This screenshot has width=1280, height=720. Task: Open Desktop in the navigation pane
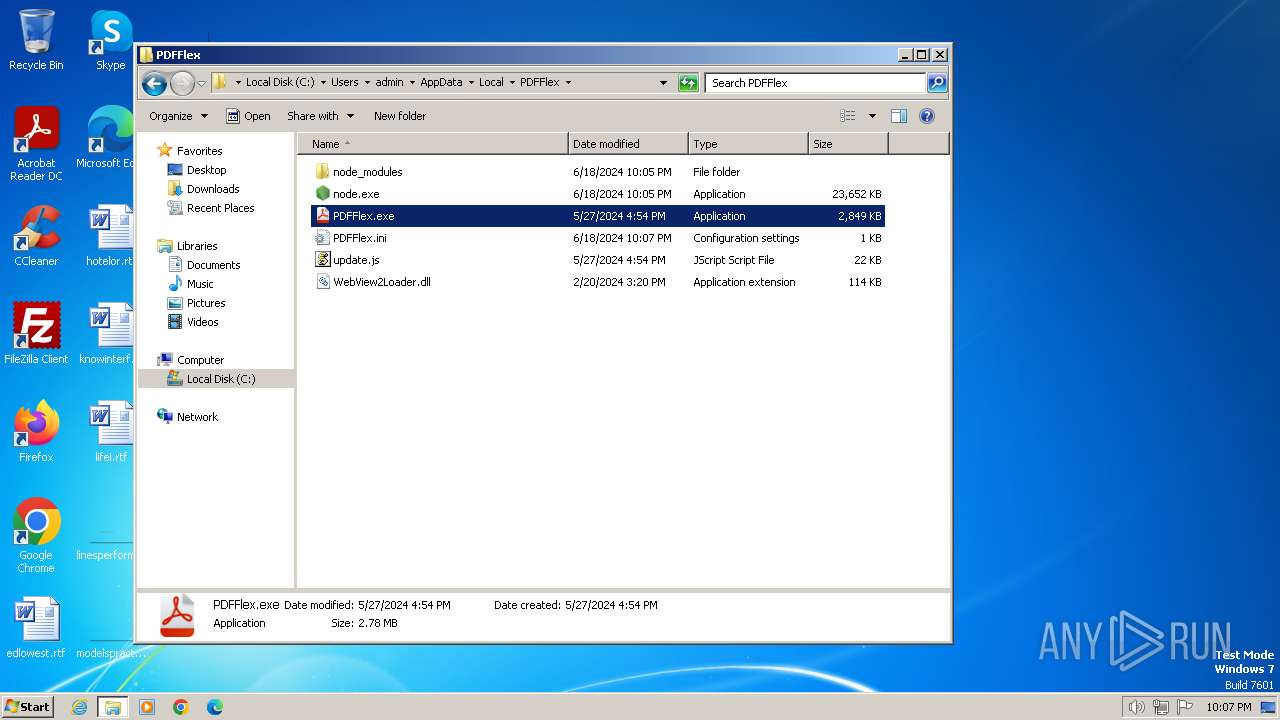pos(206,170)
